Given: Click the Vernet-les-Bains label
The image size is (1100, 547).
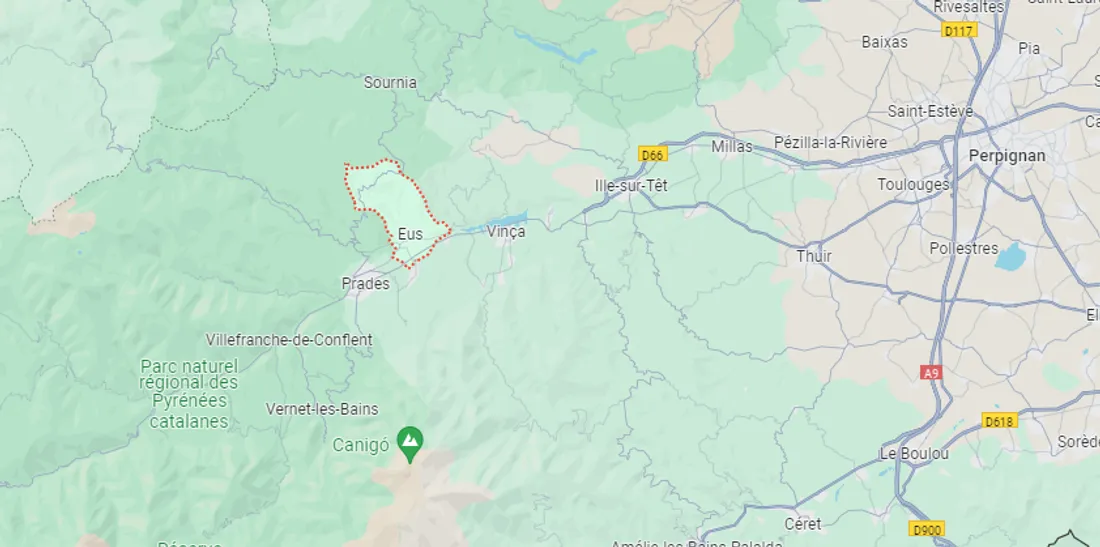Looking at the screenshot, I should pos(322,409).
